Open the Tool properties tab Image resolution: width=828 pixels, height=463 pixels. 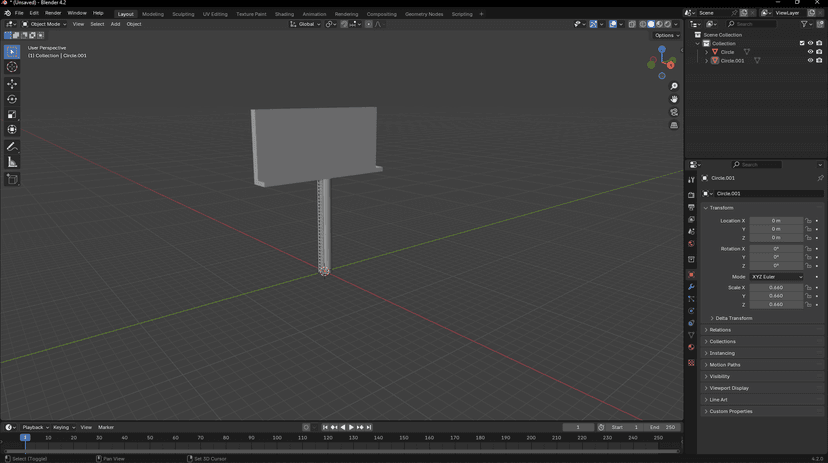tap(691, 180)
